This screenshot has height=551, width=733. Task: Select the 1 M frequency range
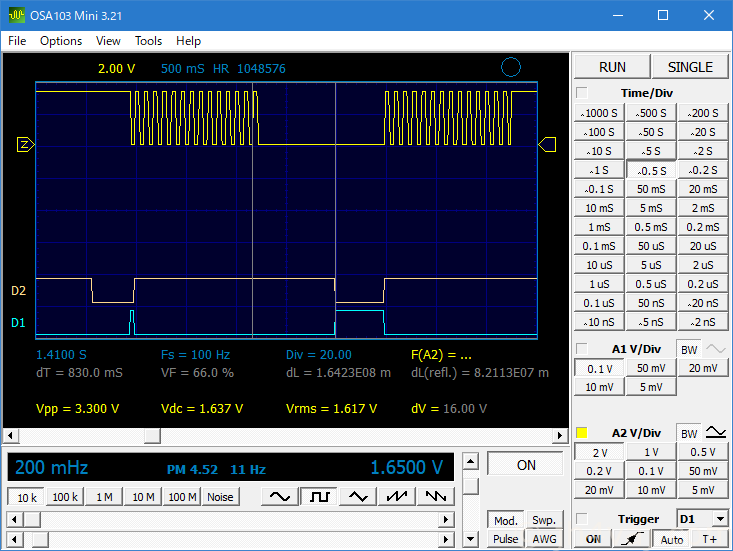[x=104, y=497]
